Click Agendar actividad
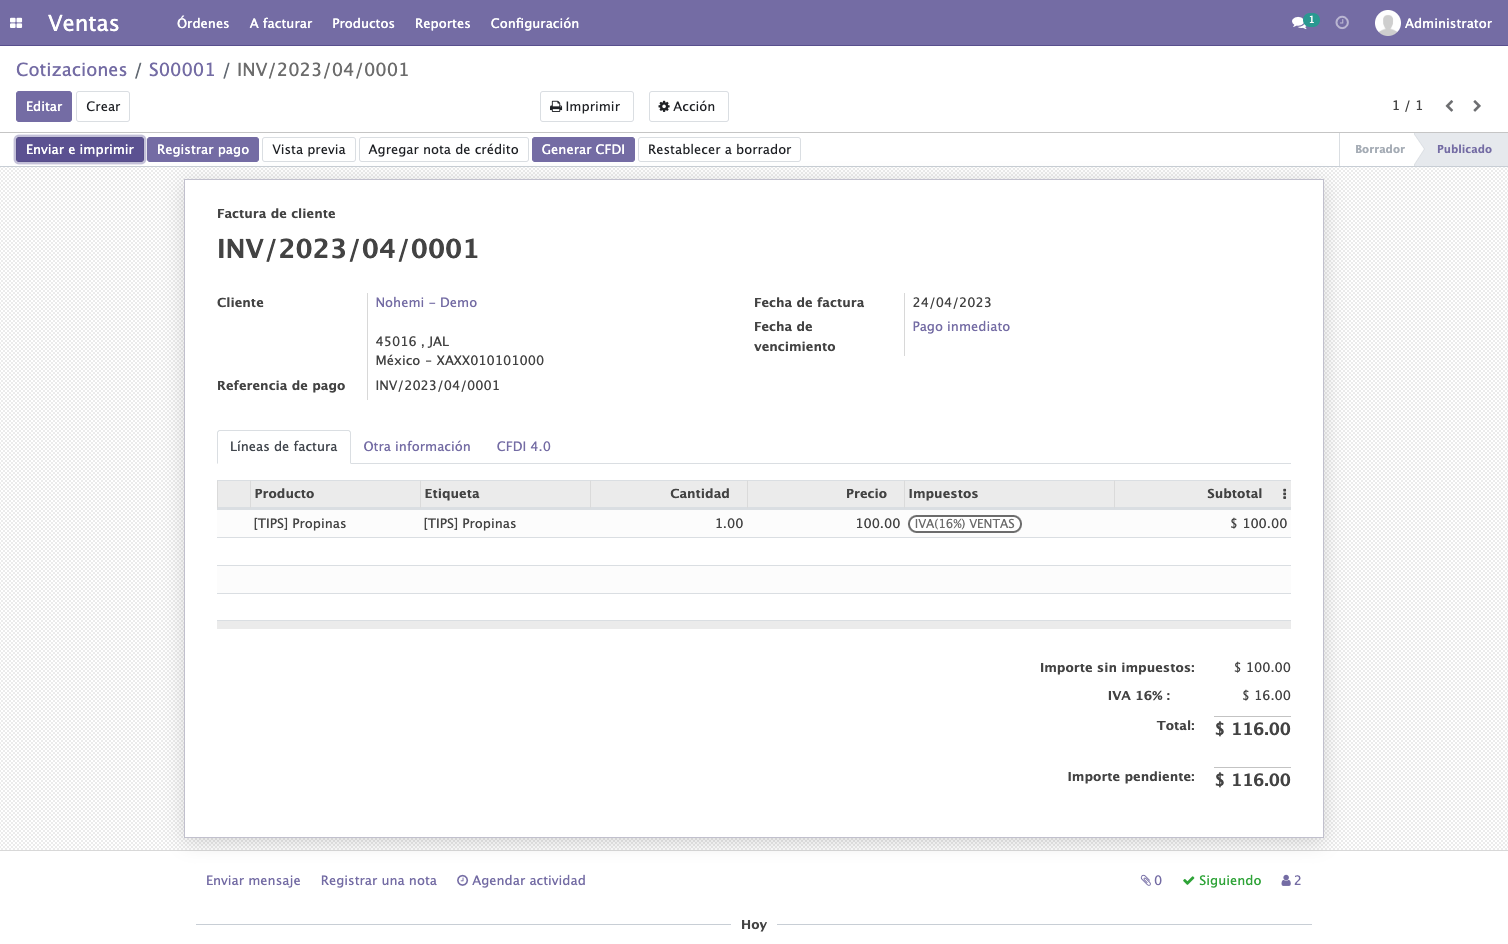The height and width of the screenshot is (944, 1508). (521, 881)
